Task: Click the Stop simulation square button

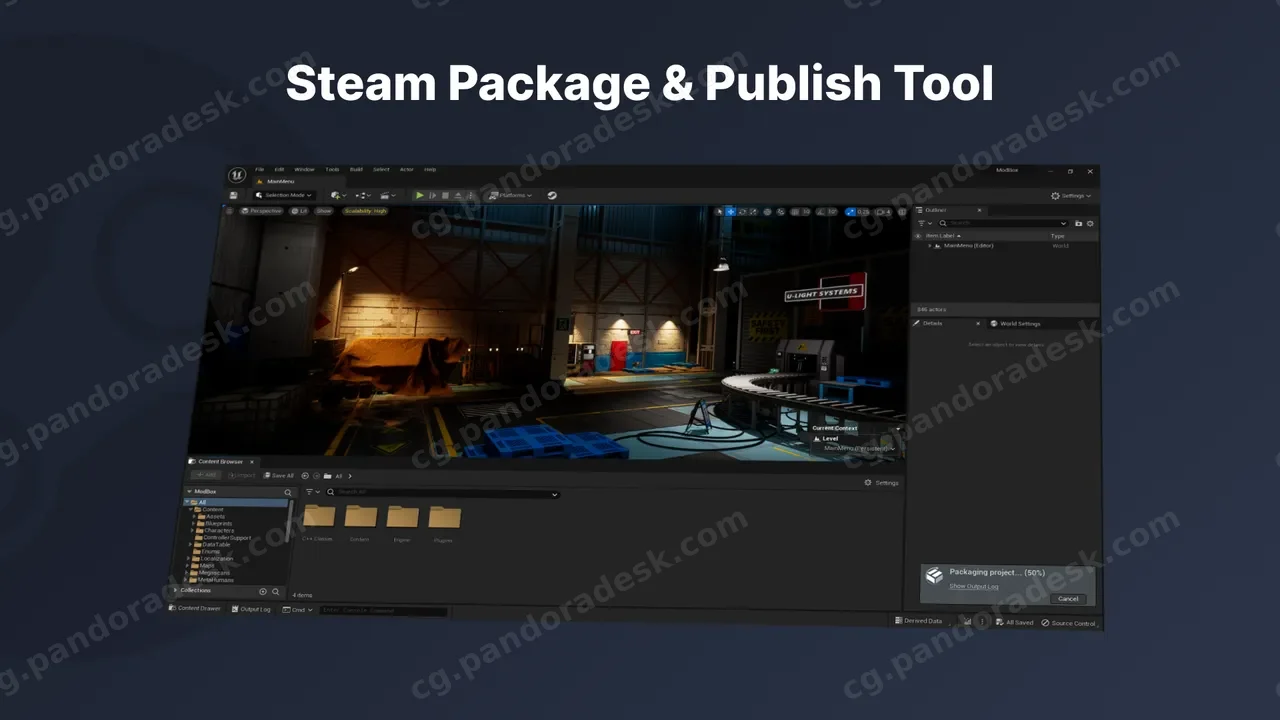Action: point(445,195)
